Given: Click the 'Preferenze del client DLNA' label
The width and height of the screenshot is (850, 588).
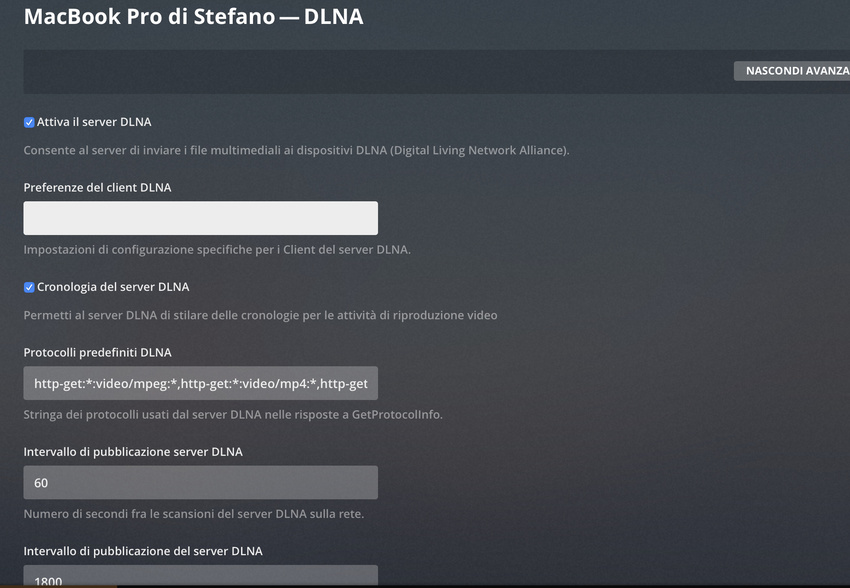Looking at the screenshot, I should click(x=97, y=187).
